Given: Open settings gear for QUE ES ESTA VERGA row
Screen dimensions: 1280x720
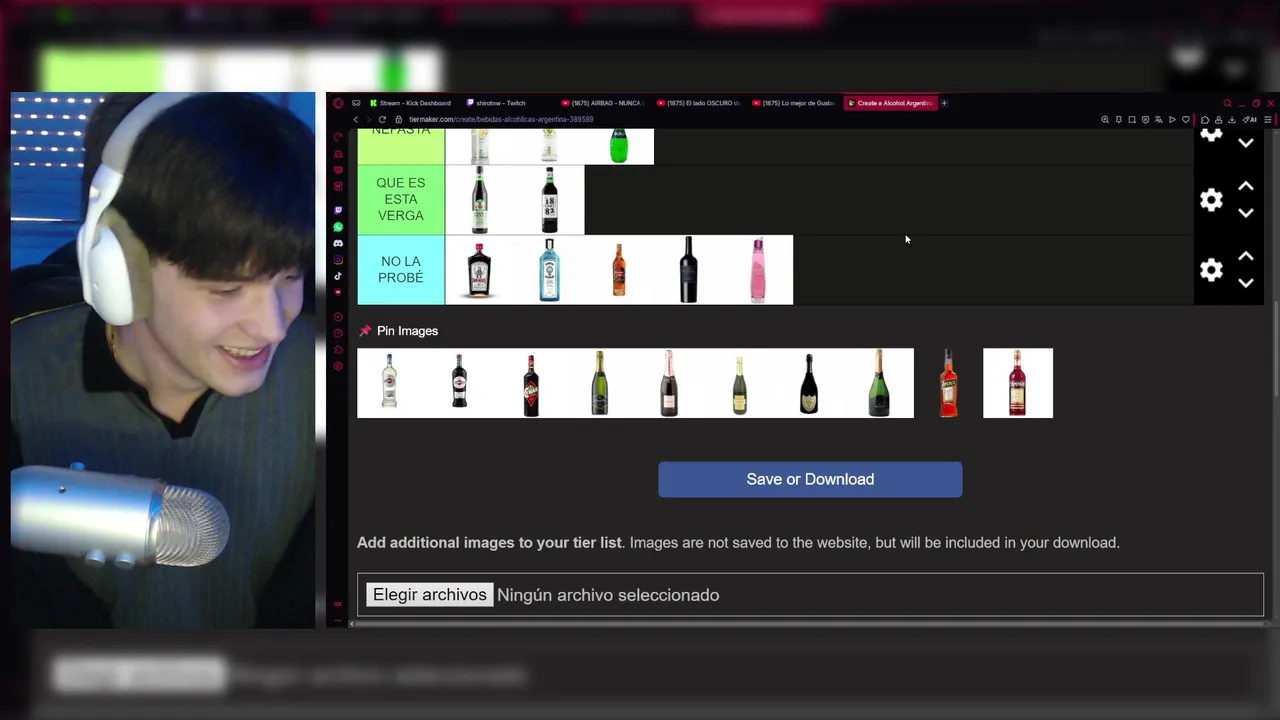Looking at the screenshot, I should (x=1211, y=200).
